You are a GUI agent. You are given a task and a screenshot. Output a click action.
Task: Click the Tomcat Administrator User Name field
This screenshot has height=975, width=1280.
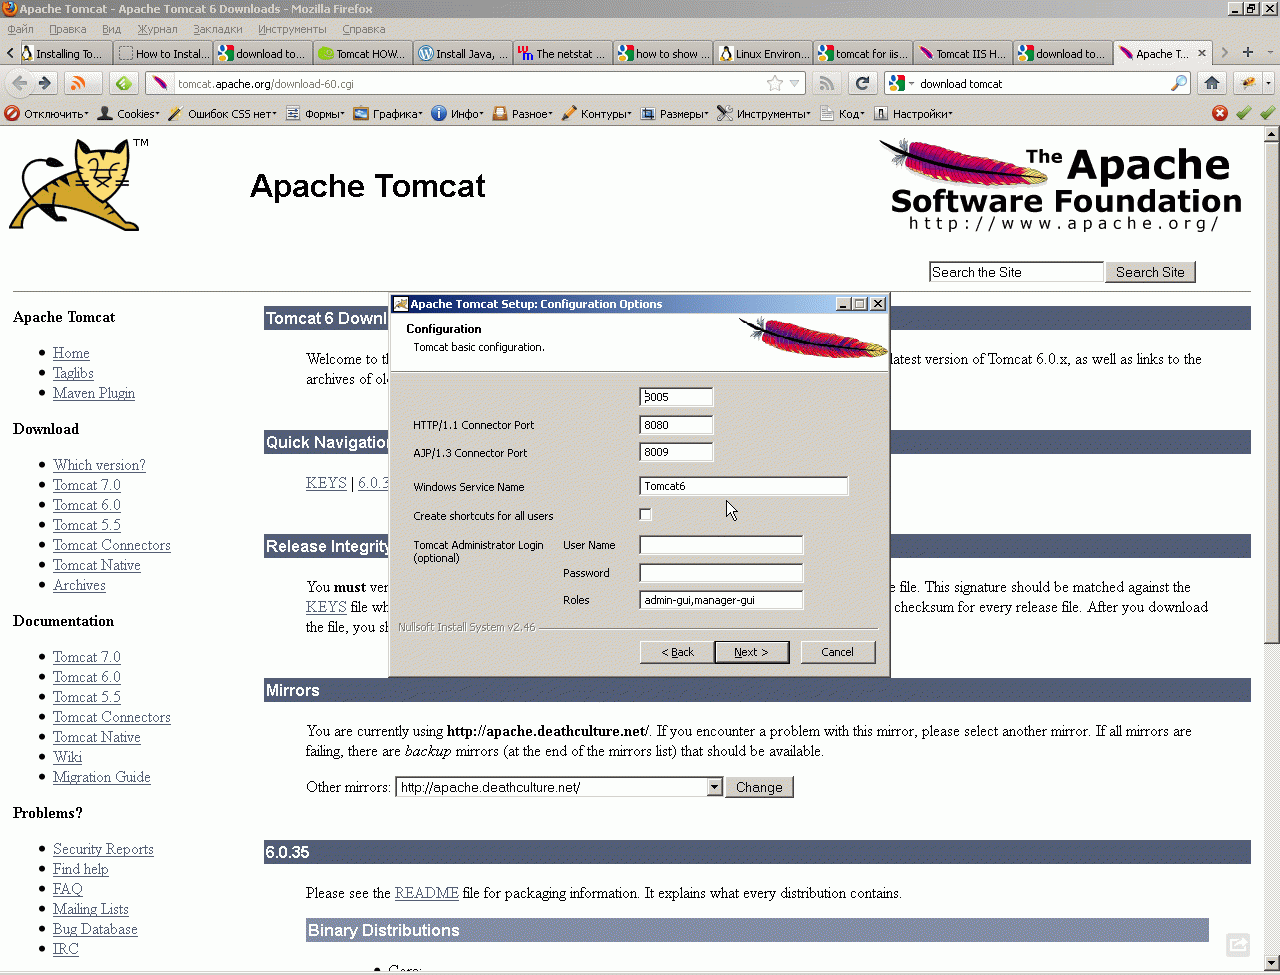[721, 545]
